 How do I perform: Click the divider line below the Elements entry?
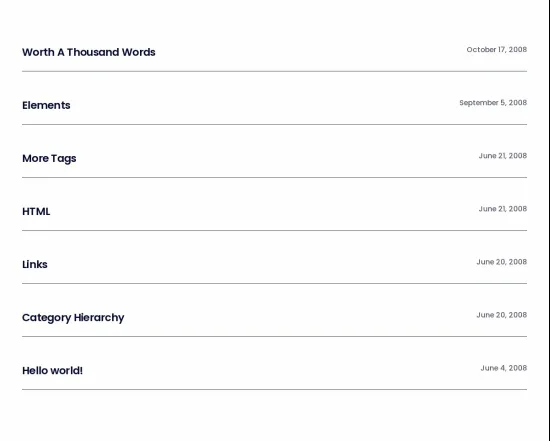275,125
